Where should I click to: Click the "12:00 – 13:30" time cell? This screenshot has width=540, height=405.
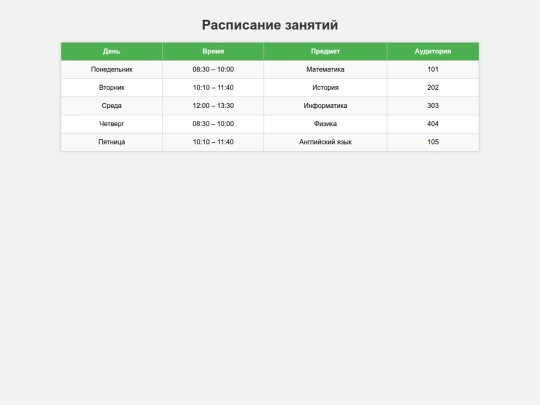pos(213,106)
